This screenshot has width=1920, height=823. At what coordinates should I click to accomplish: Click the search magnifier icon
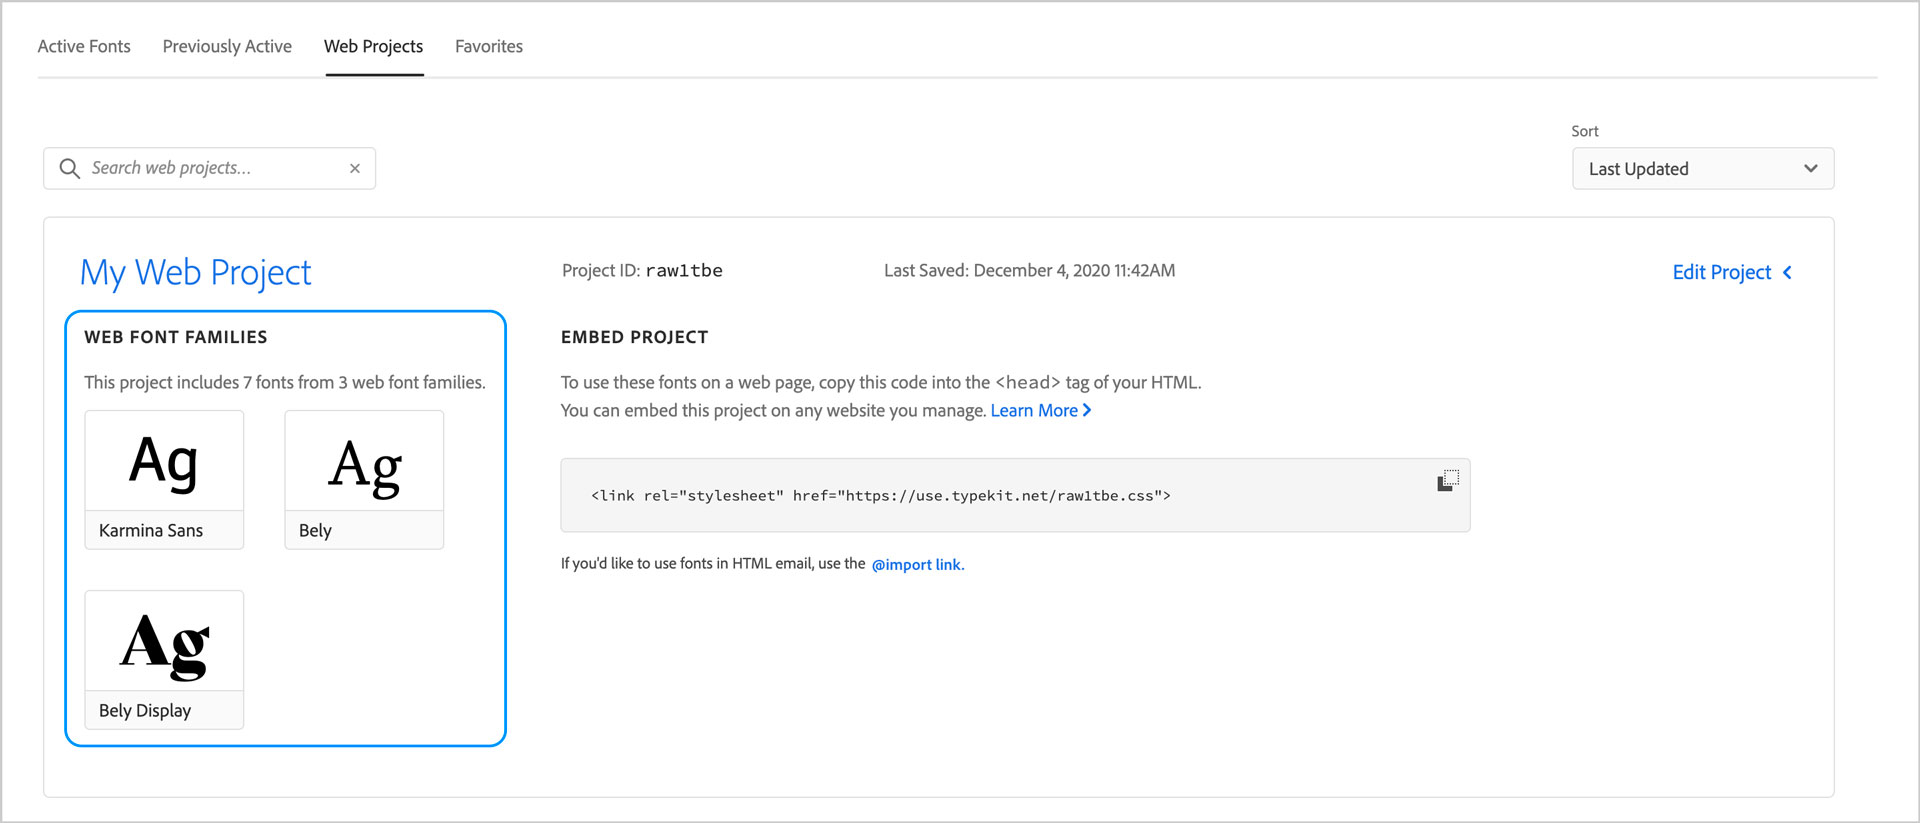tap(69, 168)
